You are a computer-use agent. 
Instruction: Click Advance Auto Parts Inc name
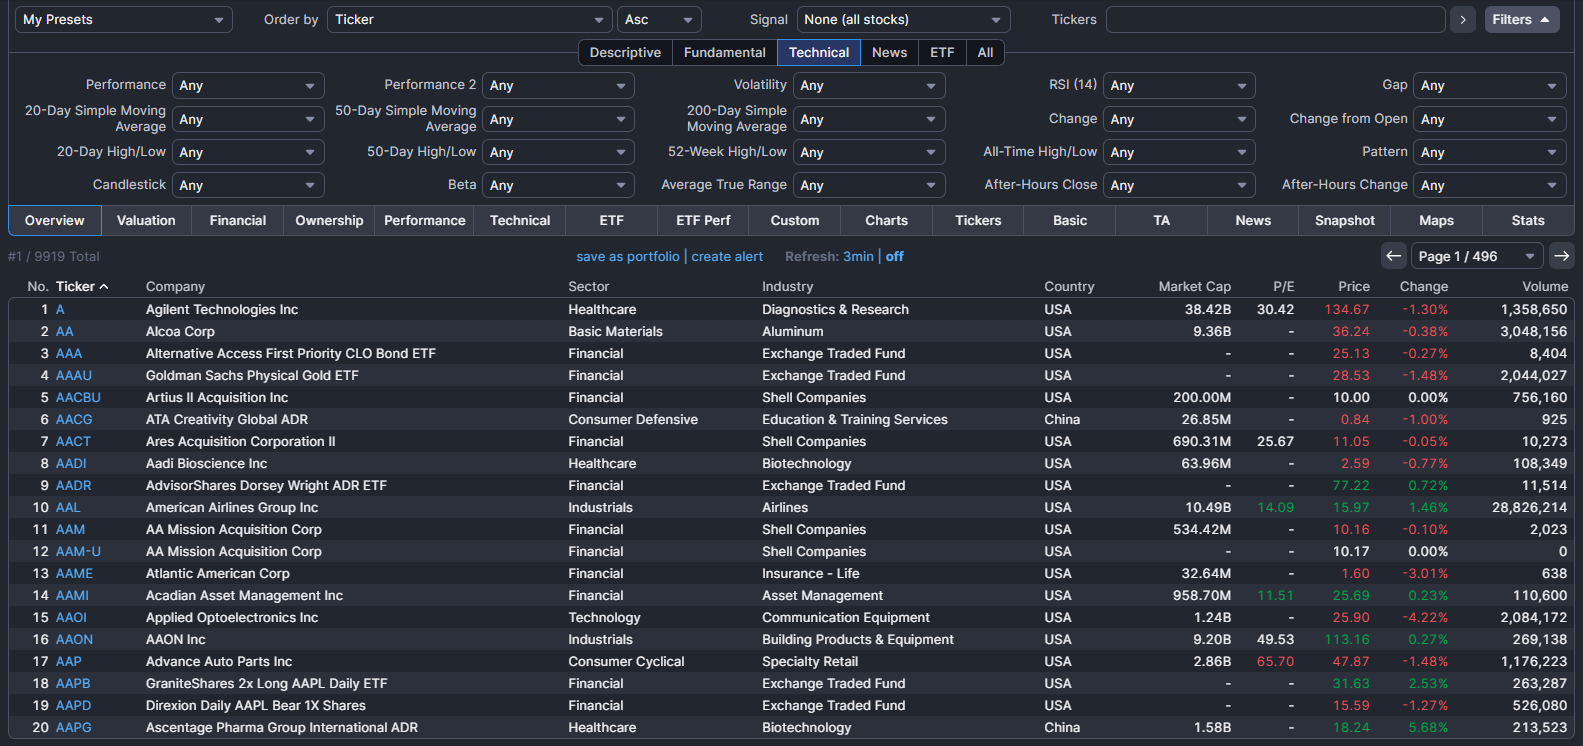[219, 662]
